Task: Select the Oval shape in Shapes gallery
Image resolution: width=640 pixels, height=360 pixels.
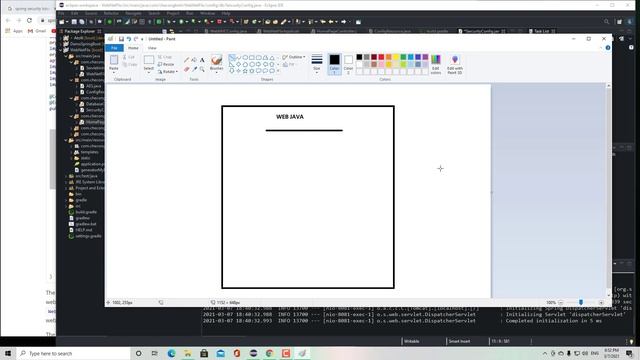Action: click(245, 58)
